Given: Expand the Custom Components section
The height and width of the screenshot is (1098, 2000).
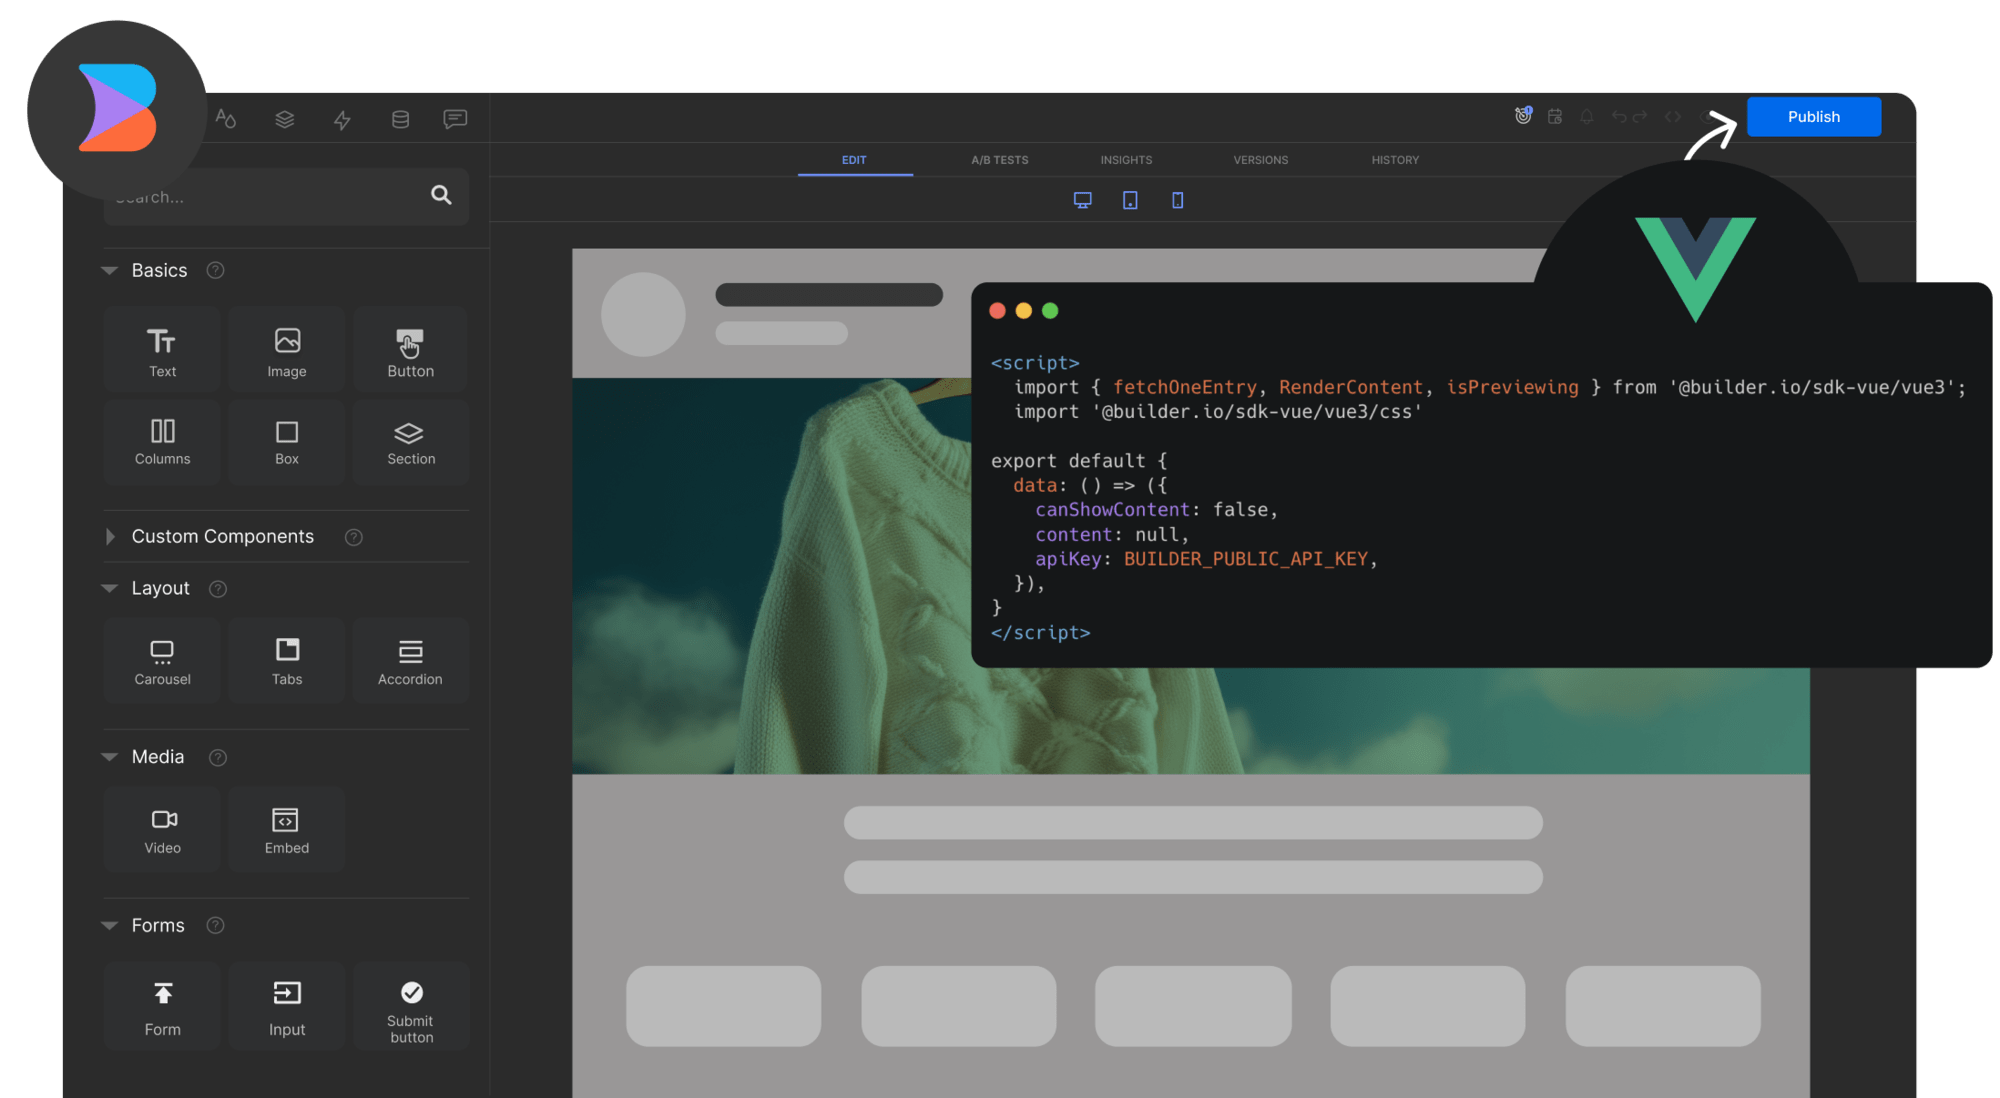Looking at the screenshot, I should point(110,537).
